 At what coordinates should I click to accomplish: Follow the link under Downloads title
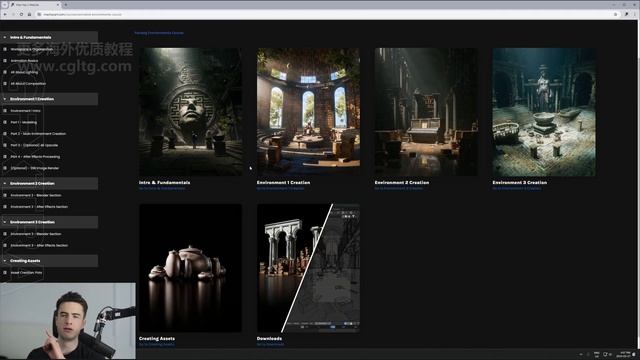pyautogui.click(x=271, y=344)
